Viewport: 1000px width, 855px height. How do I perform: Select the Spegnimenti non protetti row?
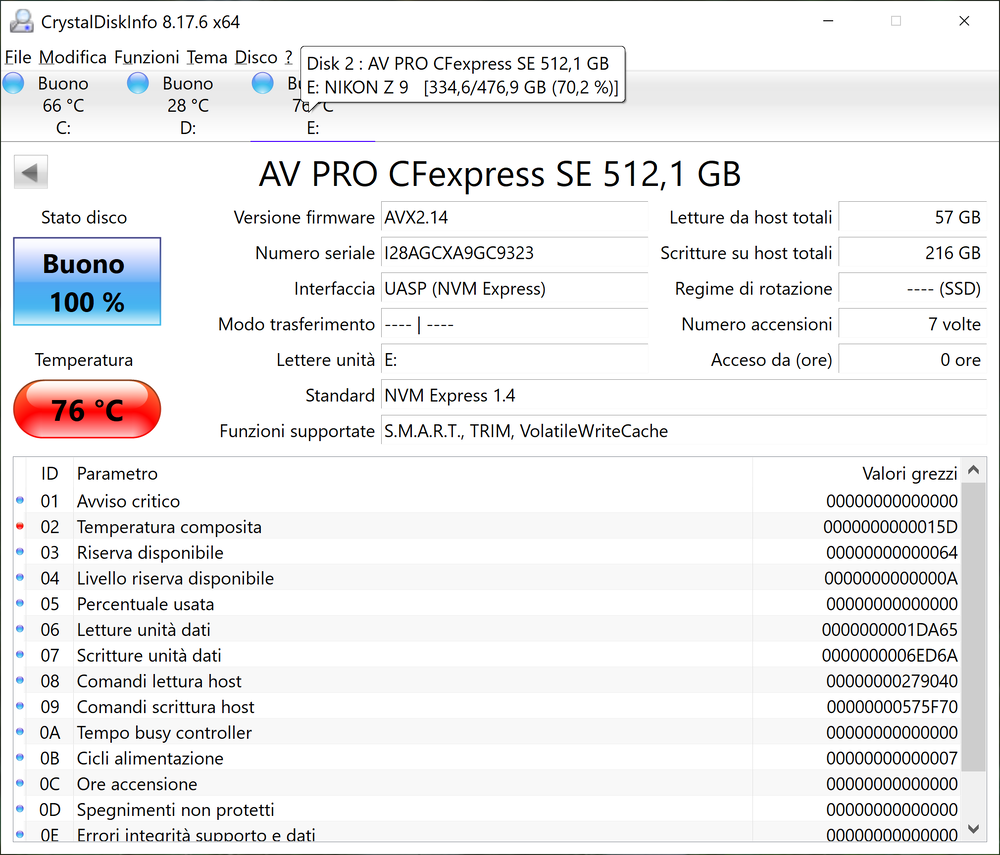tap(487, 810)
